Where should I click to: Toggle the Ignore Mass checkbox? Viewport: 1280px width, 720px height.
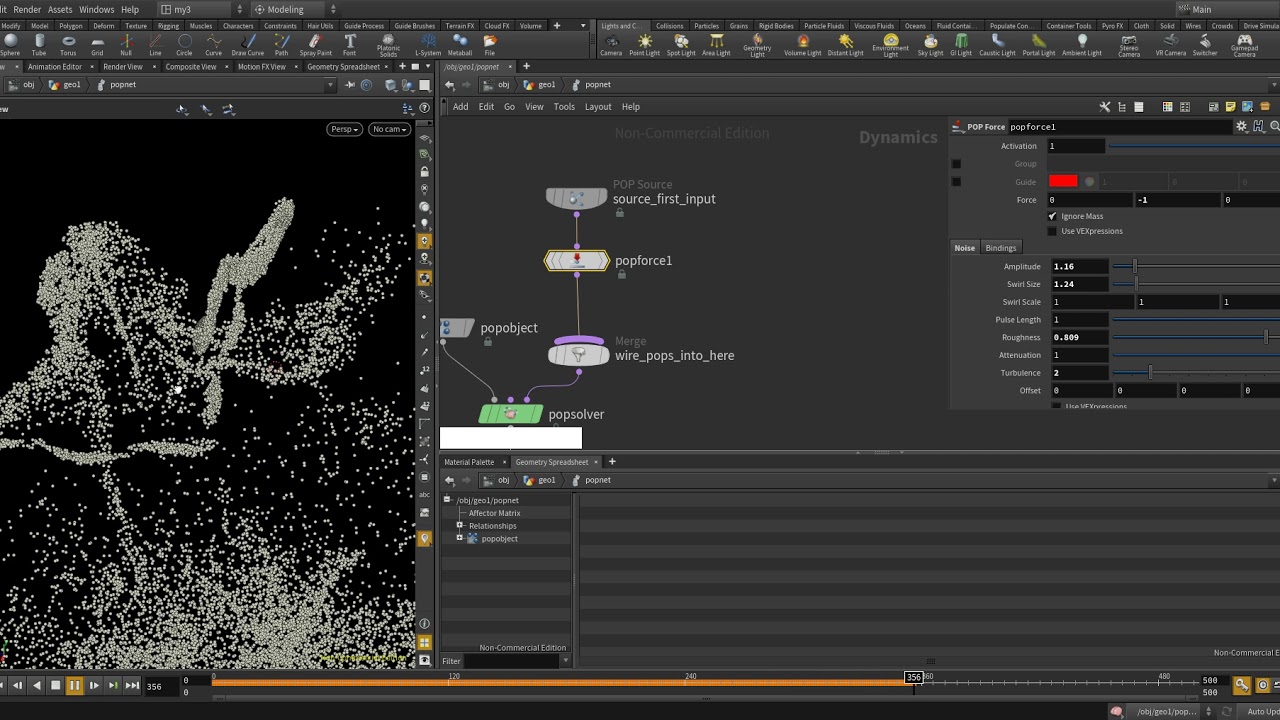pos(1052,216)
